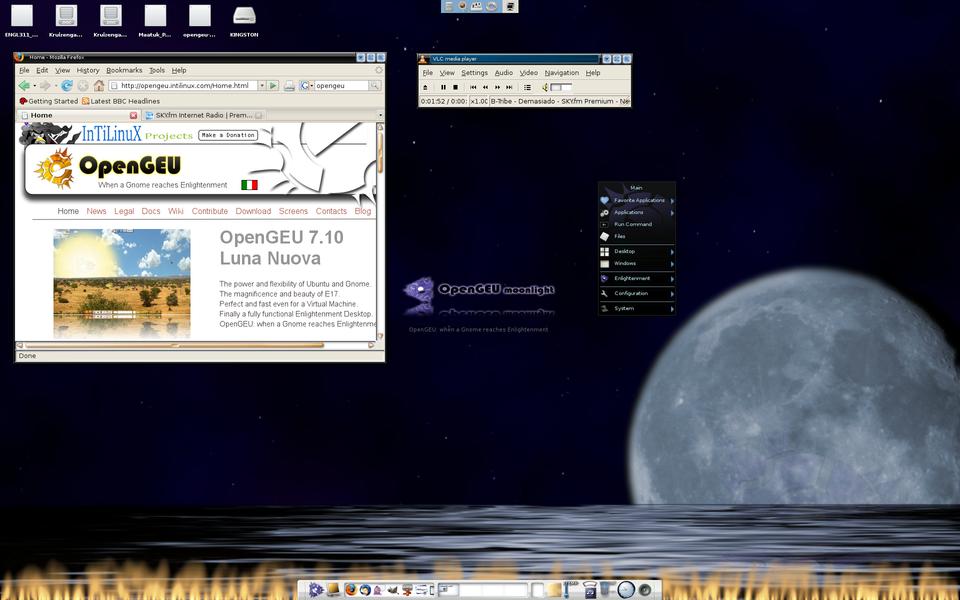Open the URL bar history dropdown
Screen dimensions: 960x600
point(261,86)
